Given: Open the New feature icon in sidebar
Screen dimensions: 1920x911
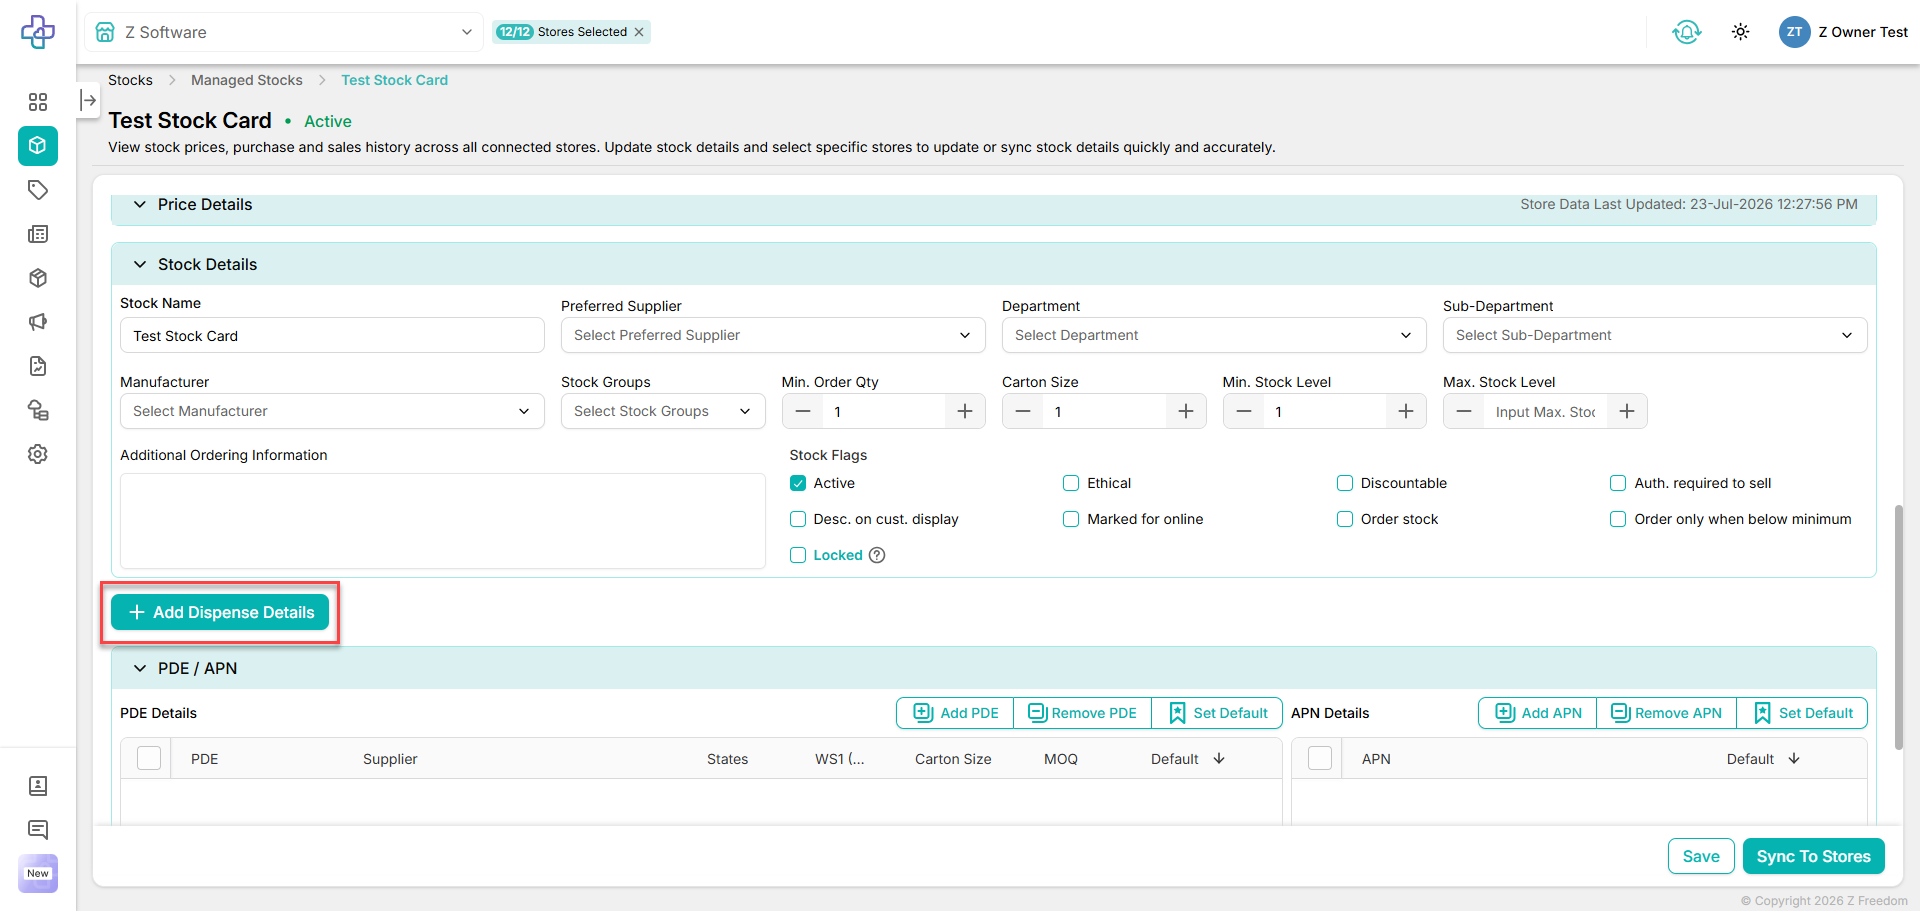Looking at the screenshot, I should [x=38, y=873].
